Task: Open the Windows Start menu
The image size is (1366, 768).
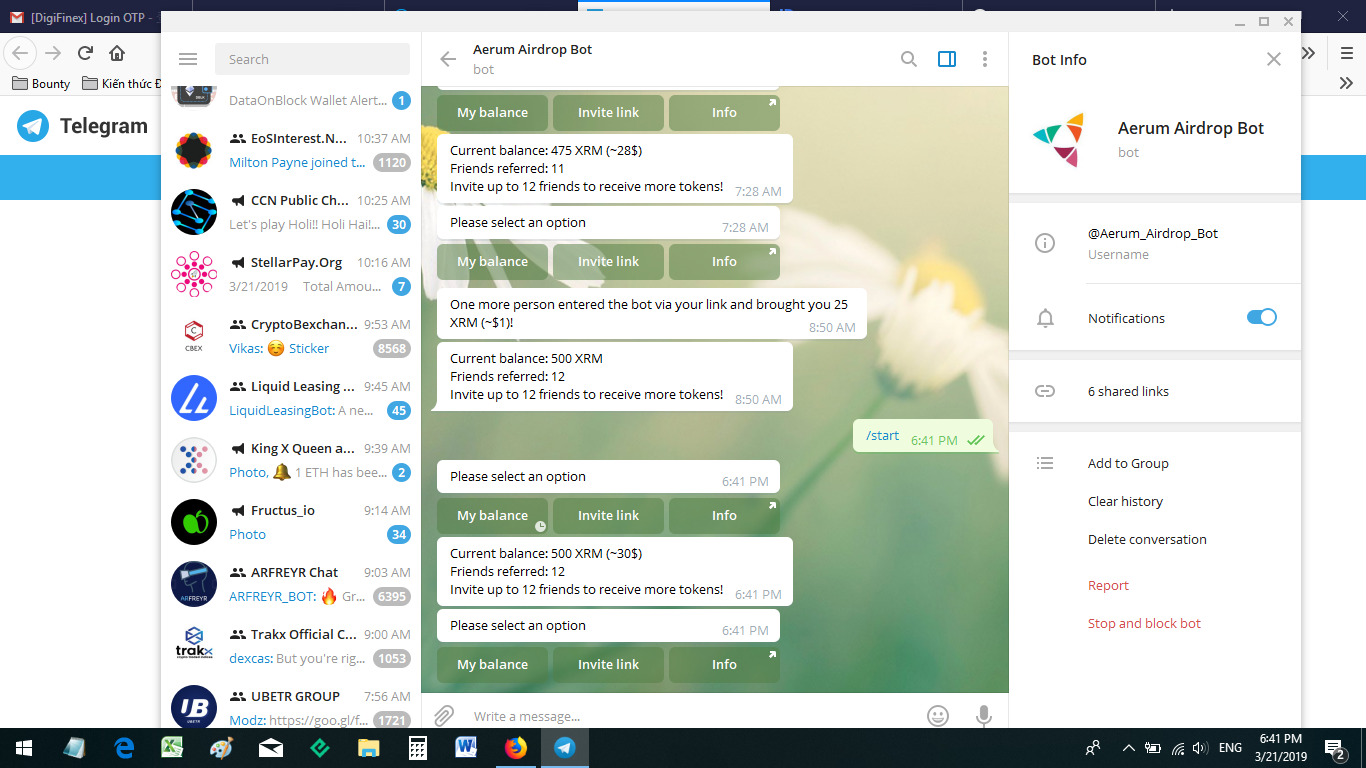Action: pyautogui.click(x=23, y=748)
